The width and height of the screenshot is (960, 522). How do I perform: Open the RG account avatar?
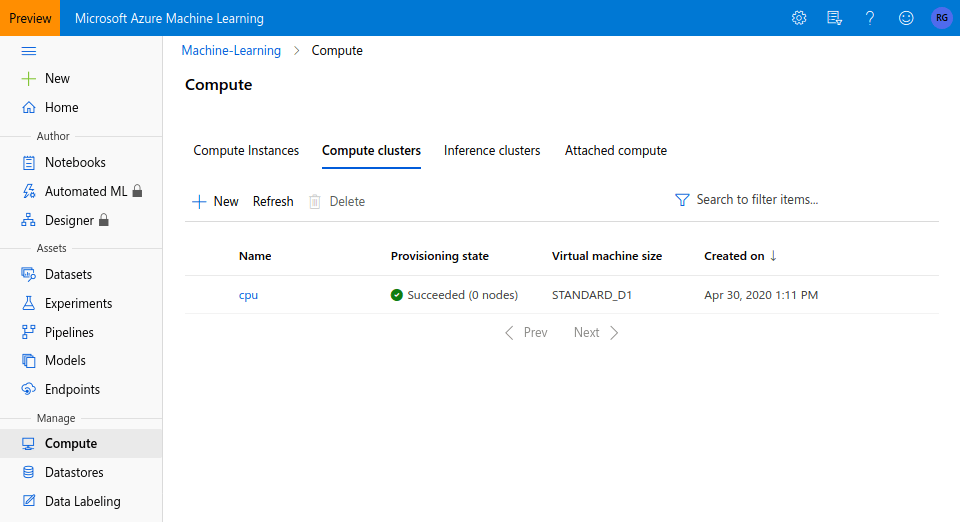click(x=942, y=18)
